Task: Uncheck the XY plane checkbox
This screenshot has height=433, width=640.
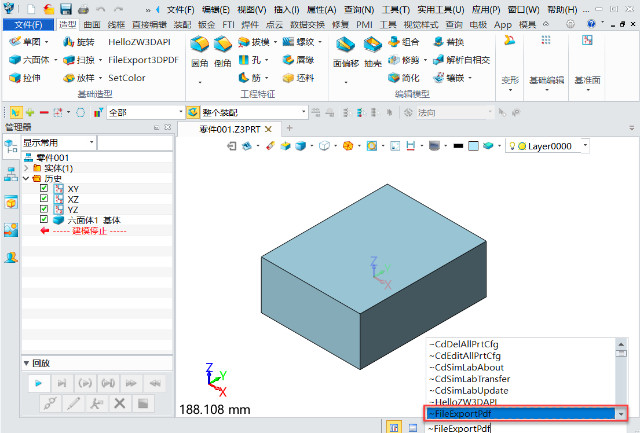Action: coord(44,188)
